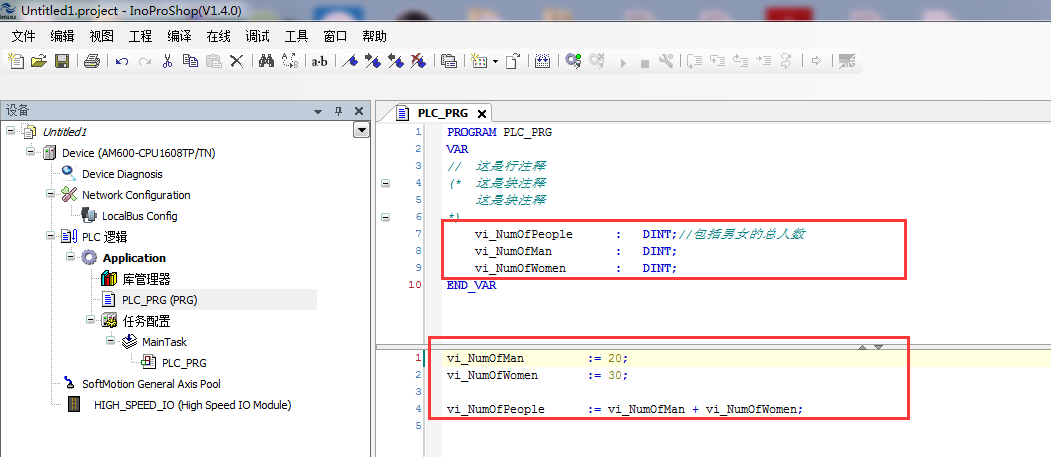Click the Start (play) toolbar button

(623, 62)
